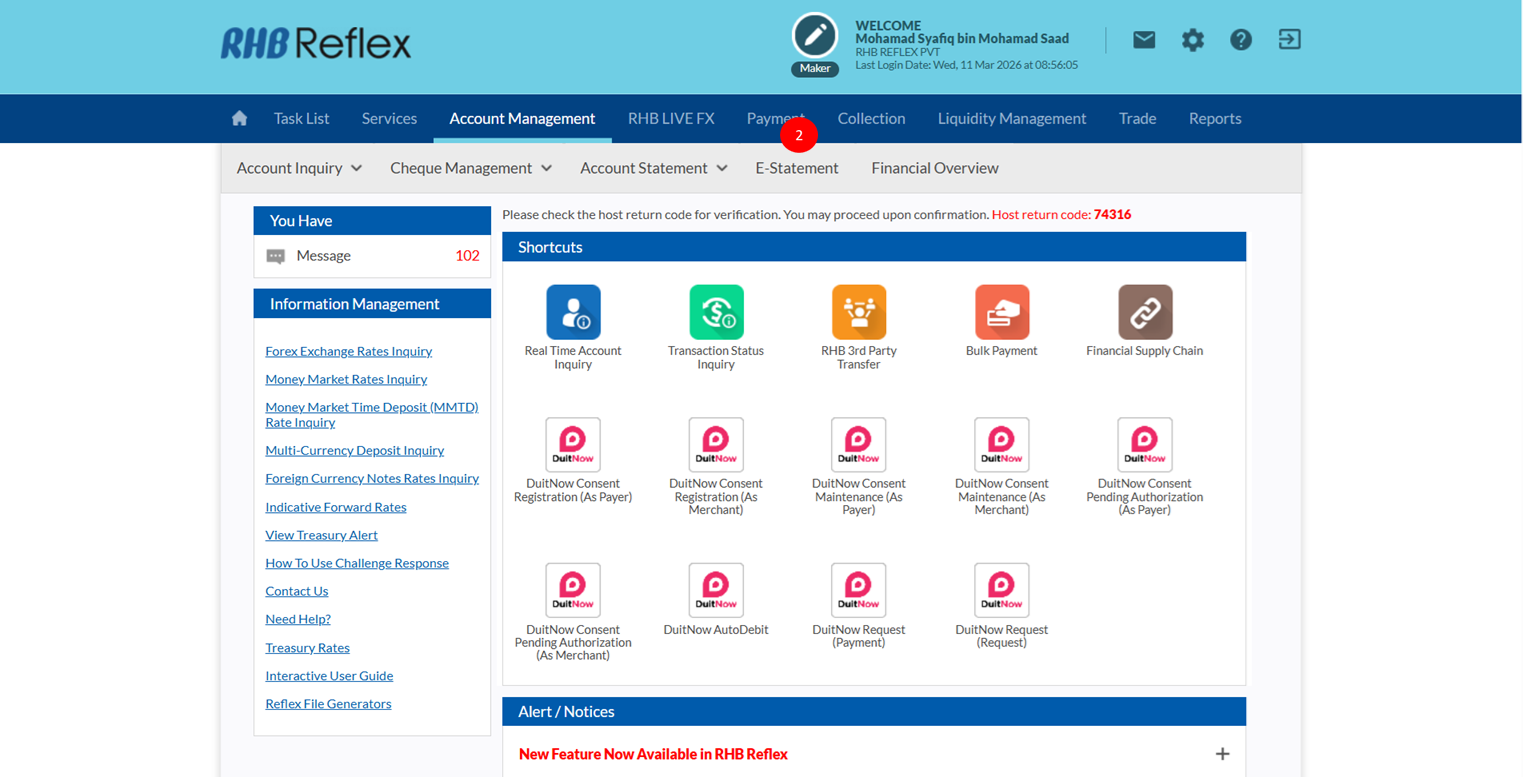Open Transaction Status Inquiry shortcut icon

pyautogui.click(x=716, y=312)
